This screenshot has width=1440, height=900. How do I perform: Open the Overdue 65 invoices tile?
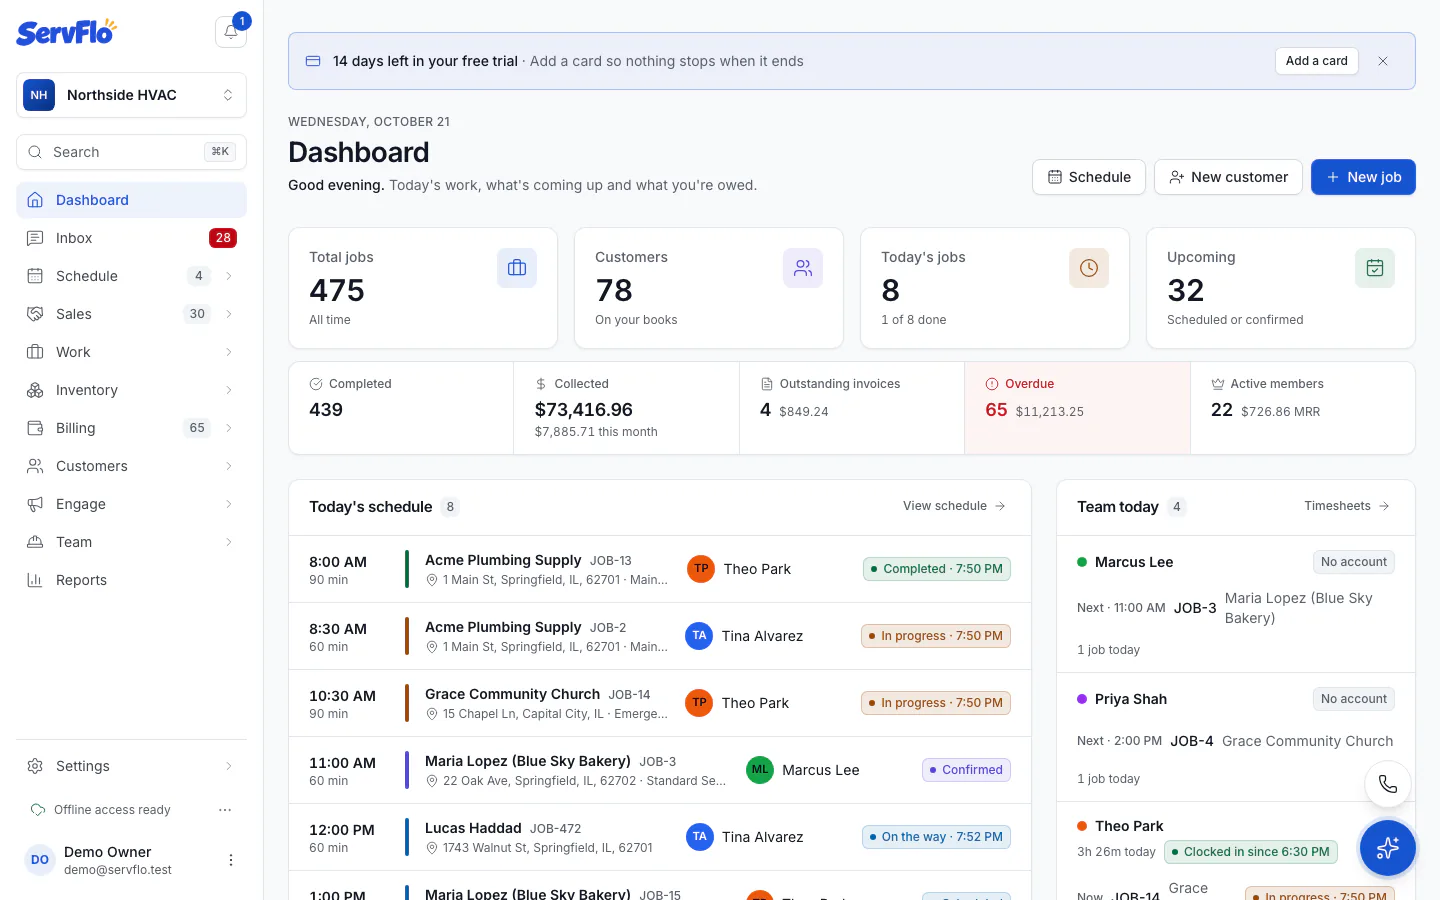(1077, 408)
